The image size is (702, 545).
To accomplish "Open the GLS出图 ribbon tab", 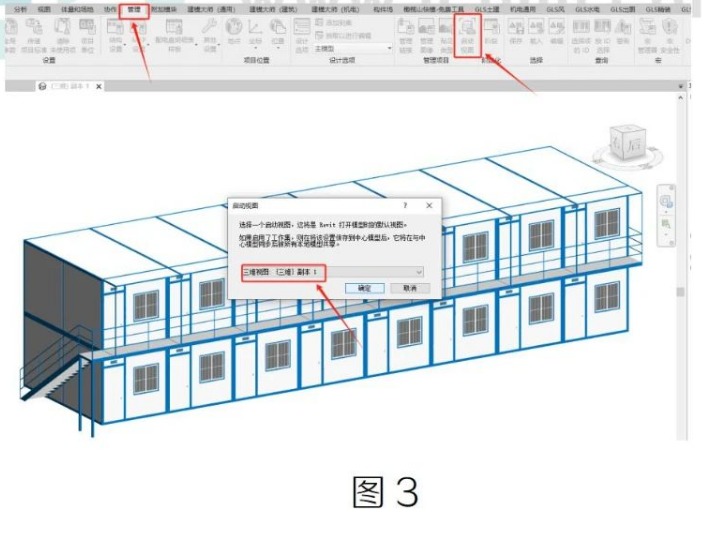I will tap(623, 9).
